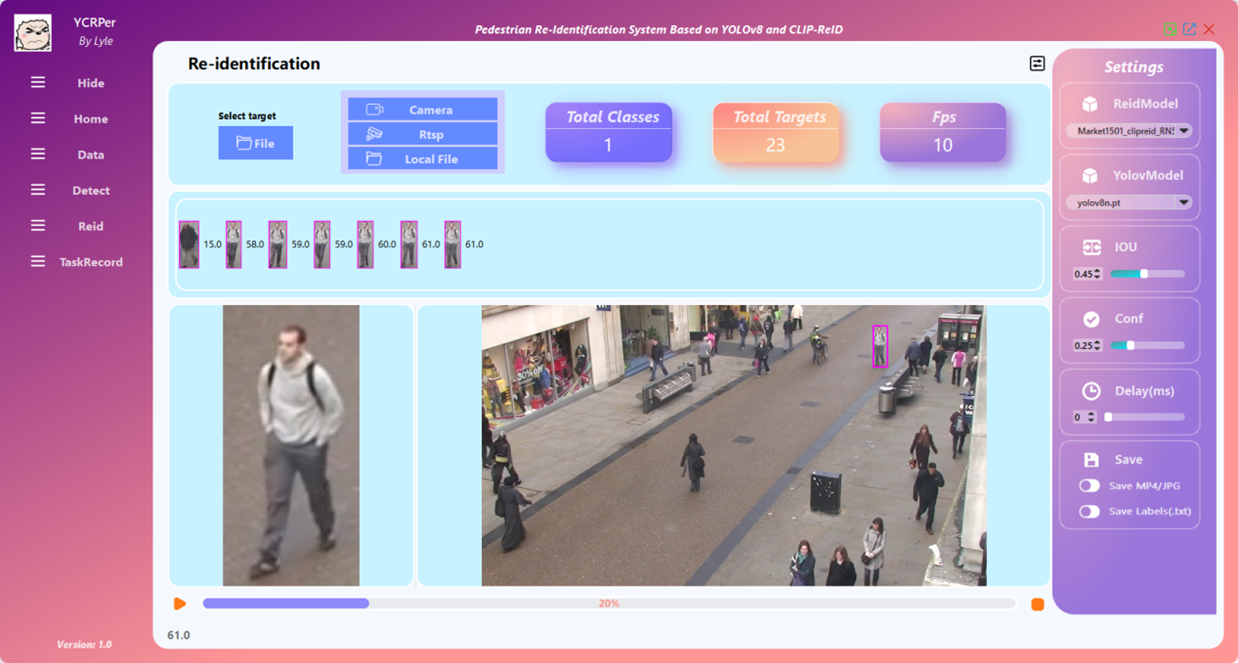Click the orange stop button
Image resolution: width=1238 pixels, height=663 pixels.
(1037, 604)
